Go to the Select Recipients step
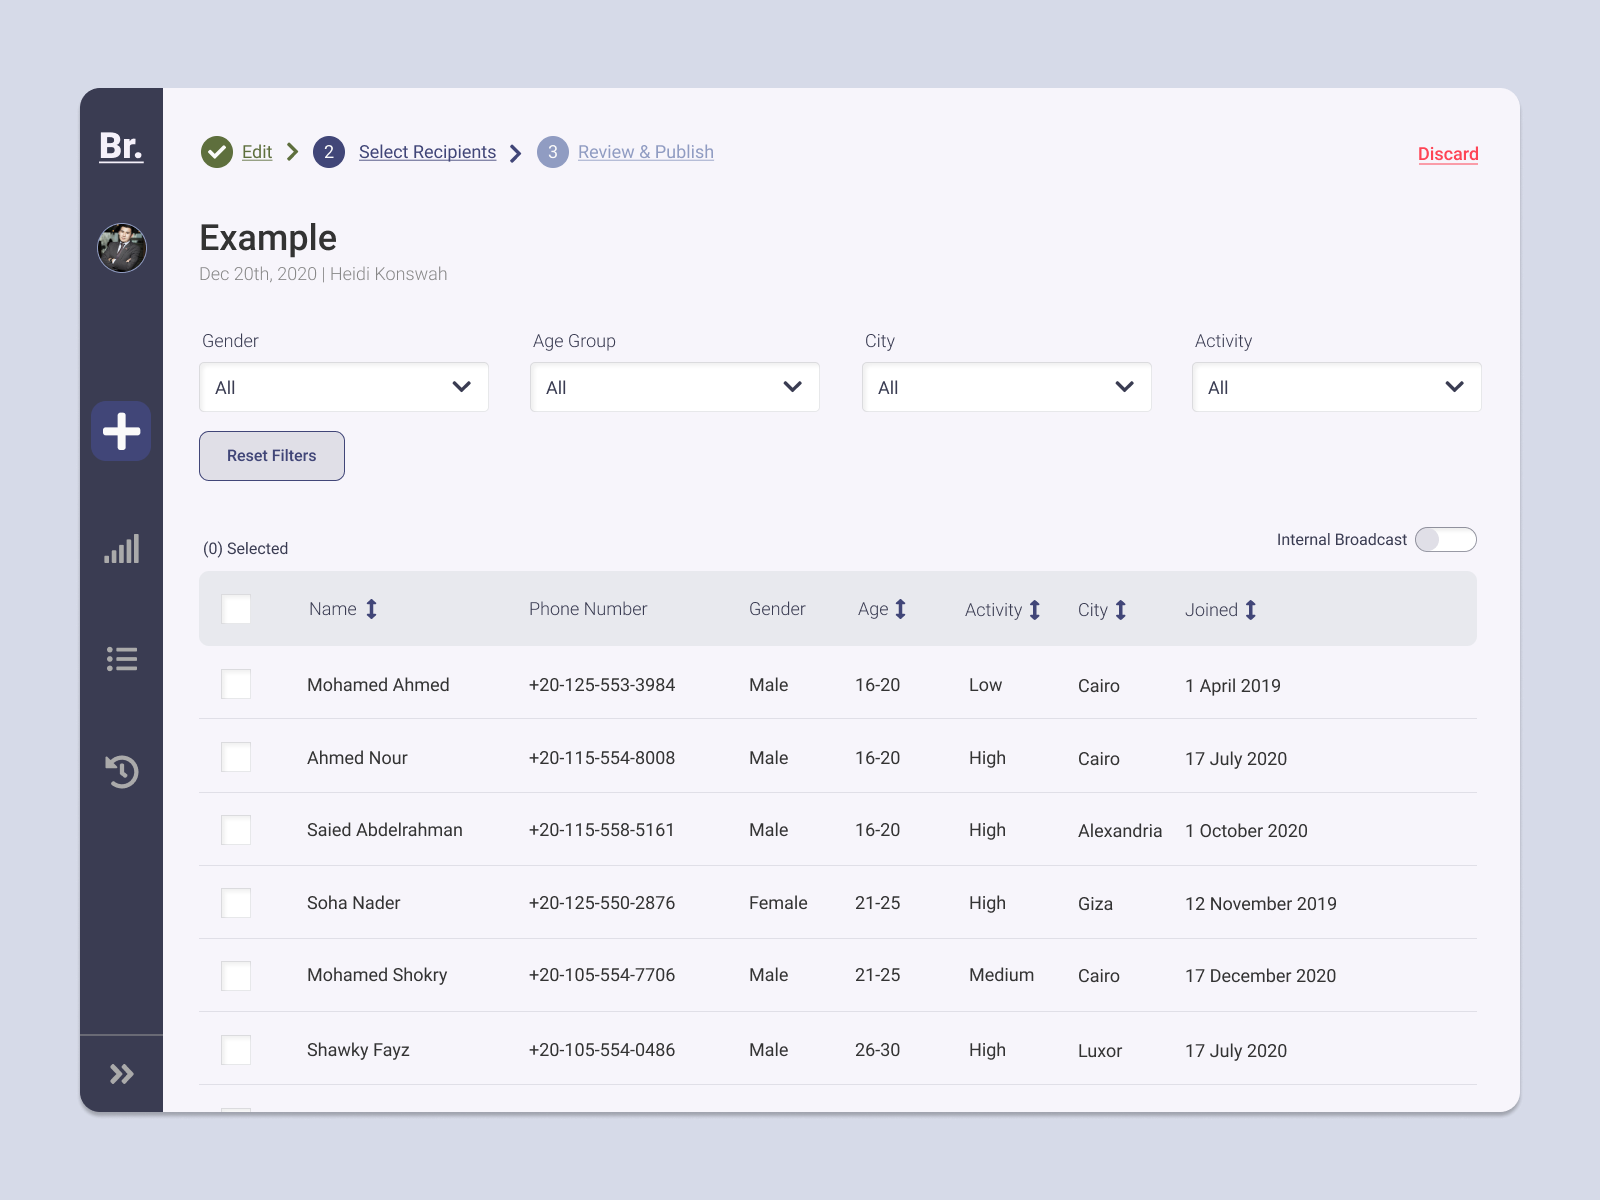Screen dimensions: 1600x1200 (427, 151)
